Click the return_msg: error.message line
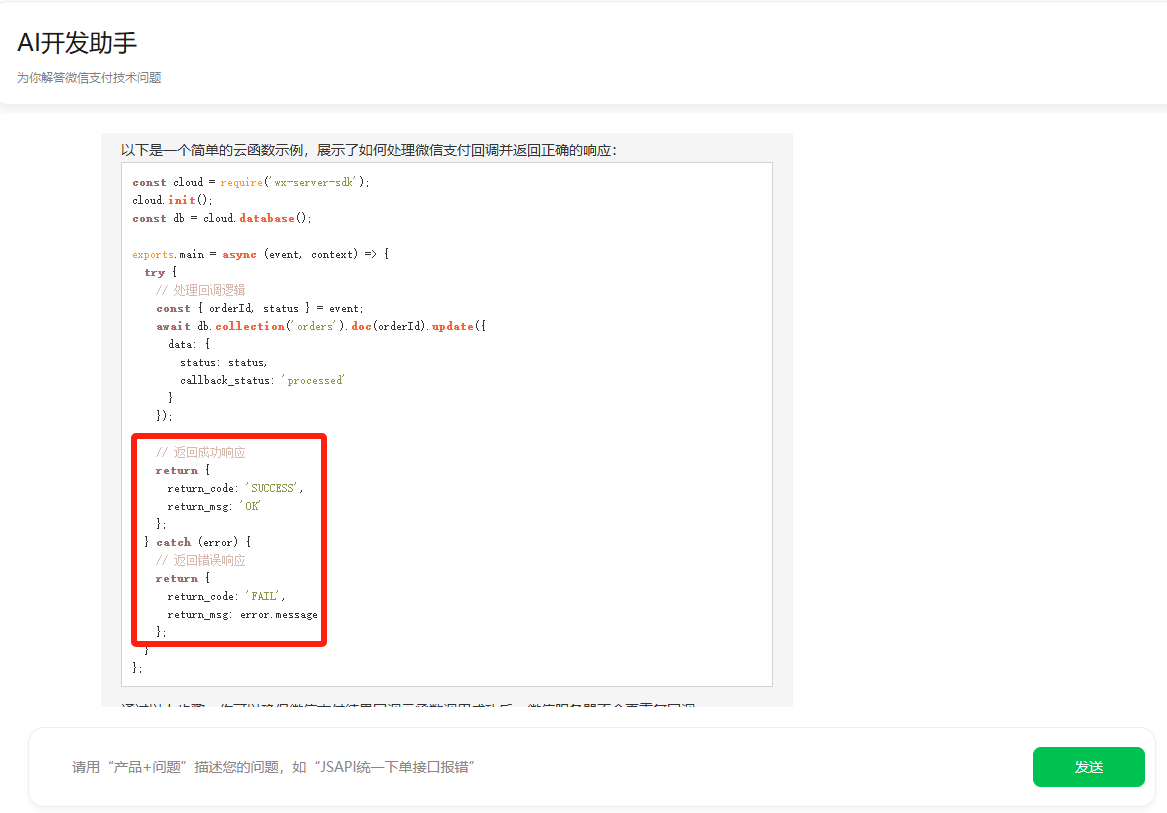 point(243,614)
